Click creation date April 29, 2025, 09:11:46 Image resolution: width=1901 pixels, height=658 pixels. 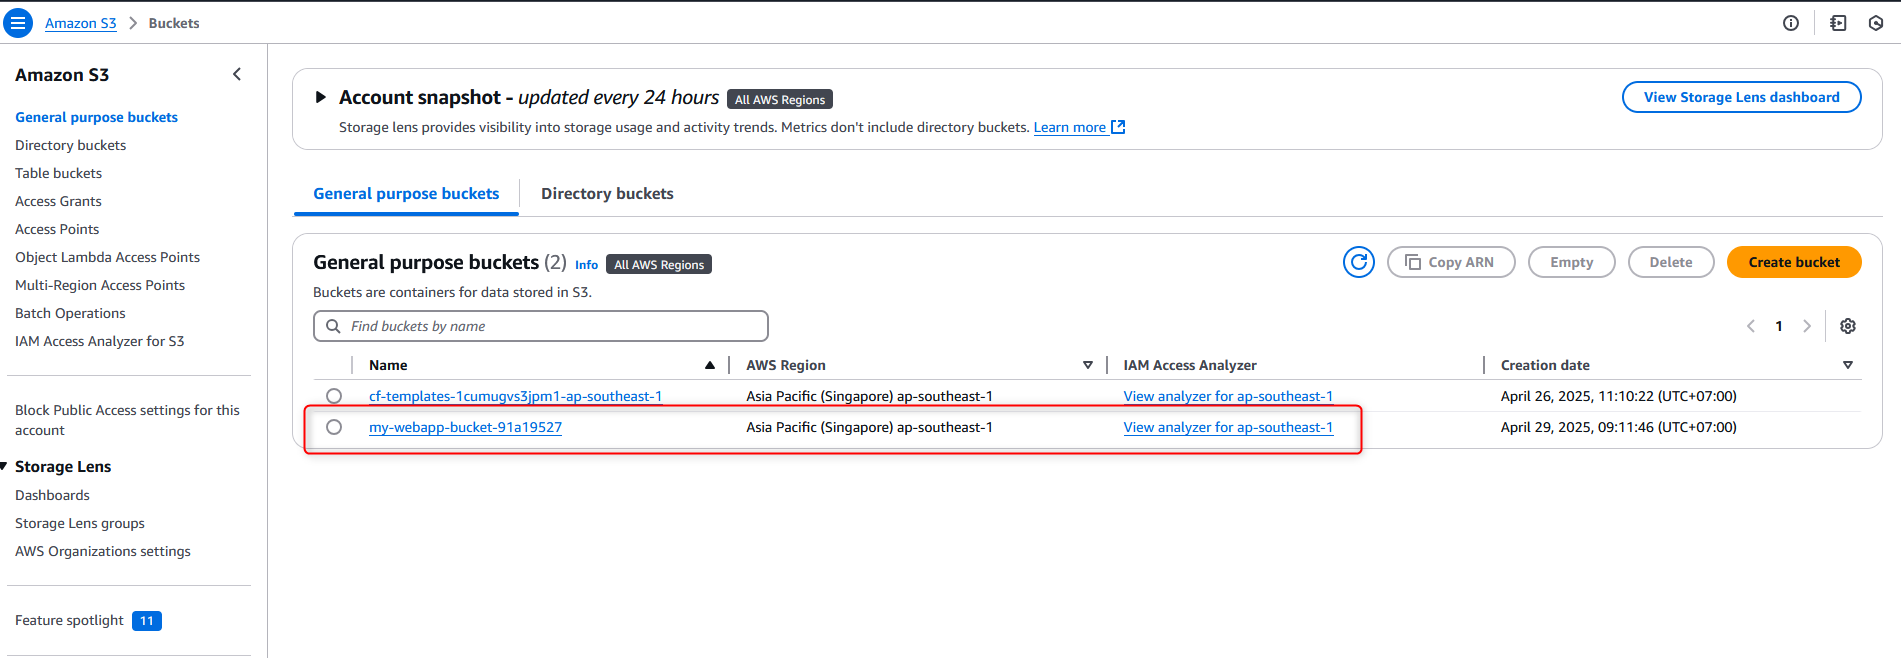click(x=1618, y=427)
